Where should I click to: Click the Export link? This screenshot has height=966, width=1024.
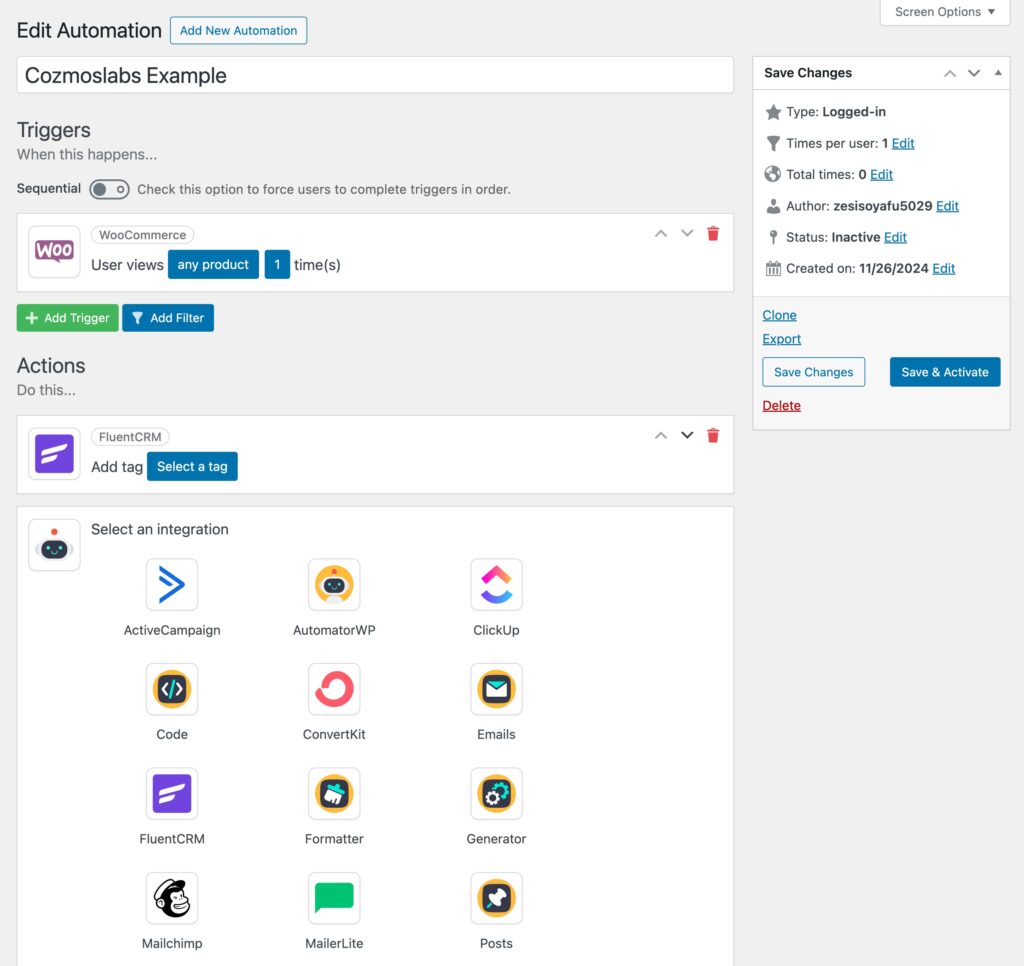(782, 339)
